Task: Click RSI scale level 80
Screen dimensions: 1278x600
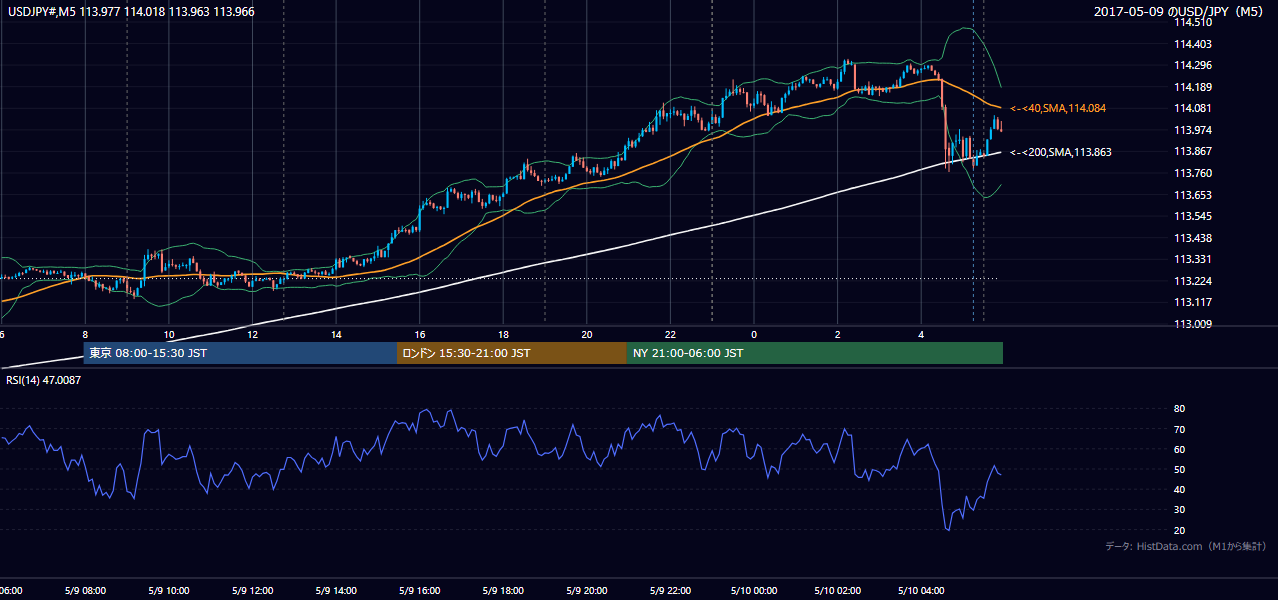Action: point(1179,409)
